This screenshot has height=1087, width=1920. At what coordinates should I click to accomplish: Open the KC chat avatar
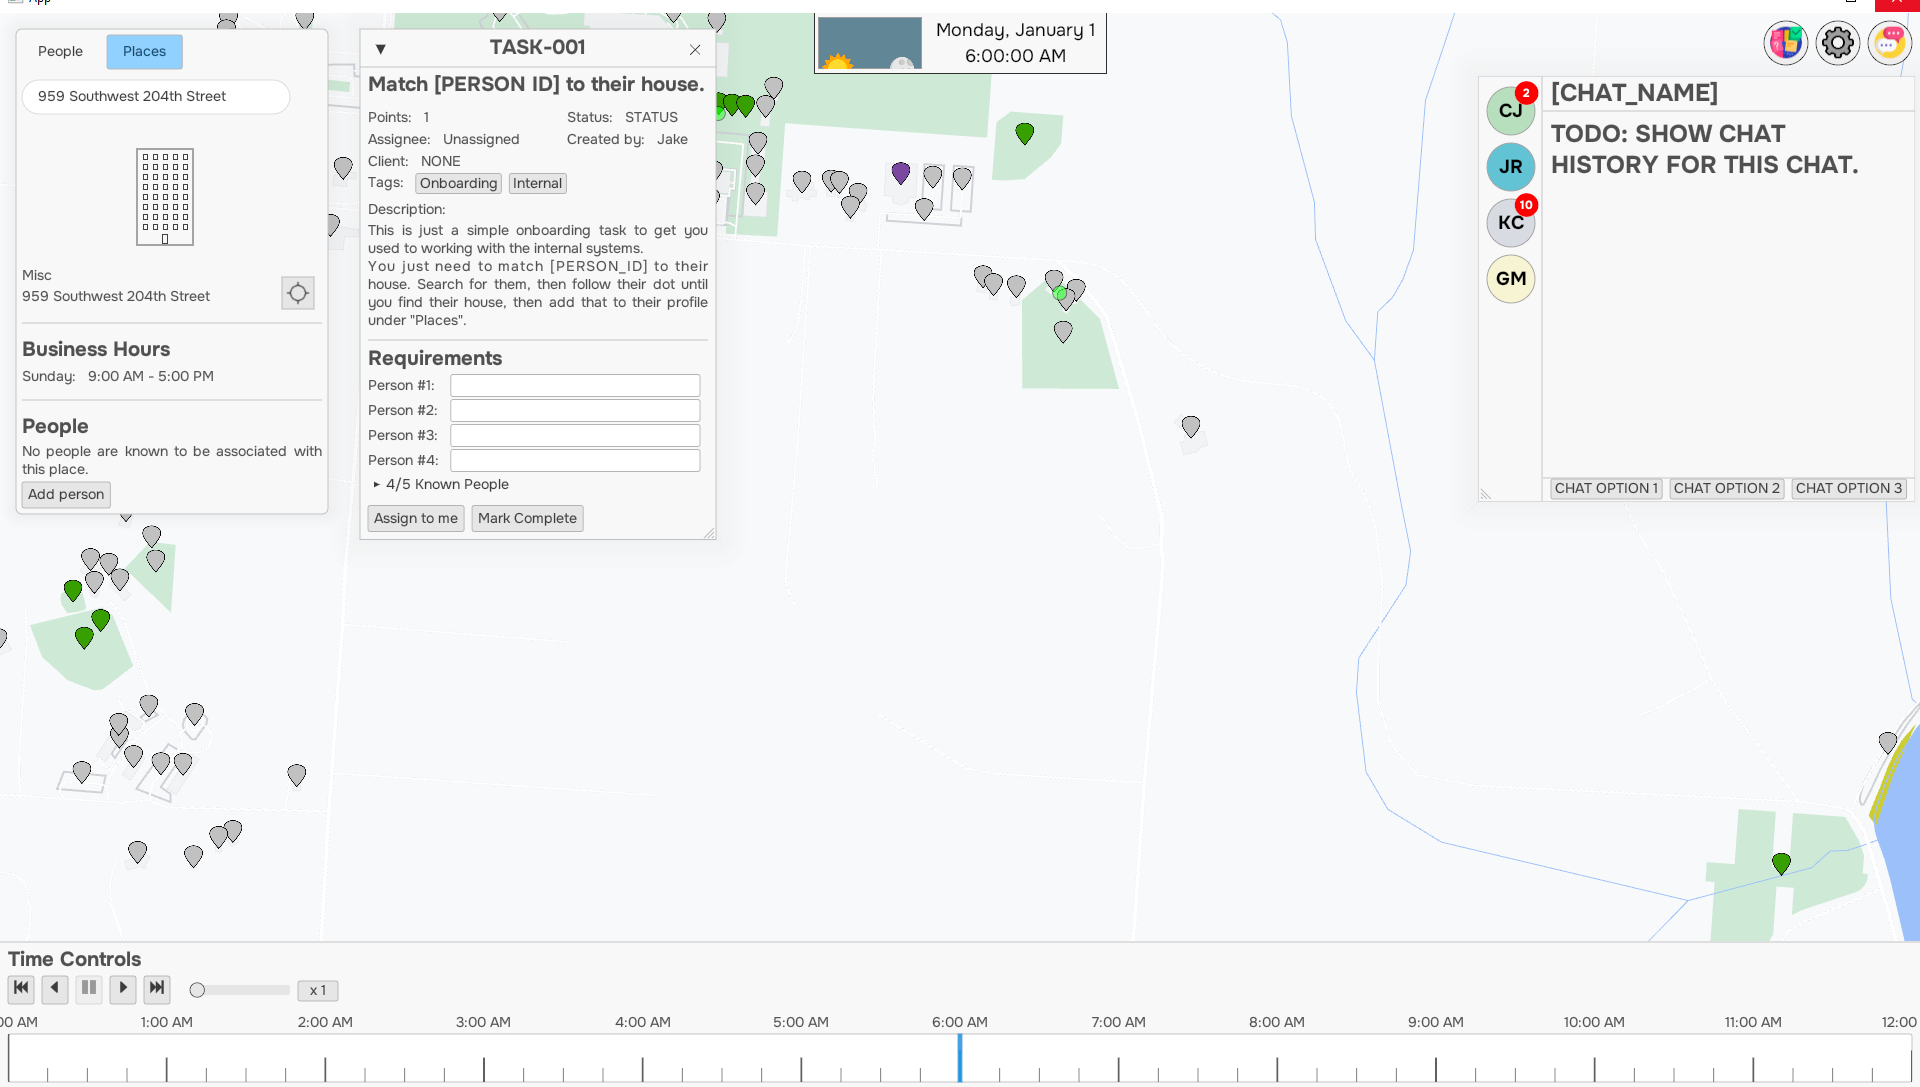coord(1510,222)
